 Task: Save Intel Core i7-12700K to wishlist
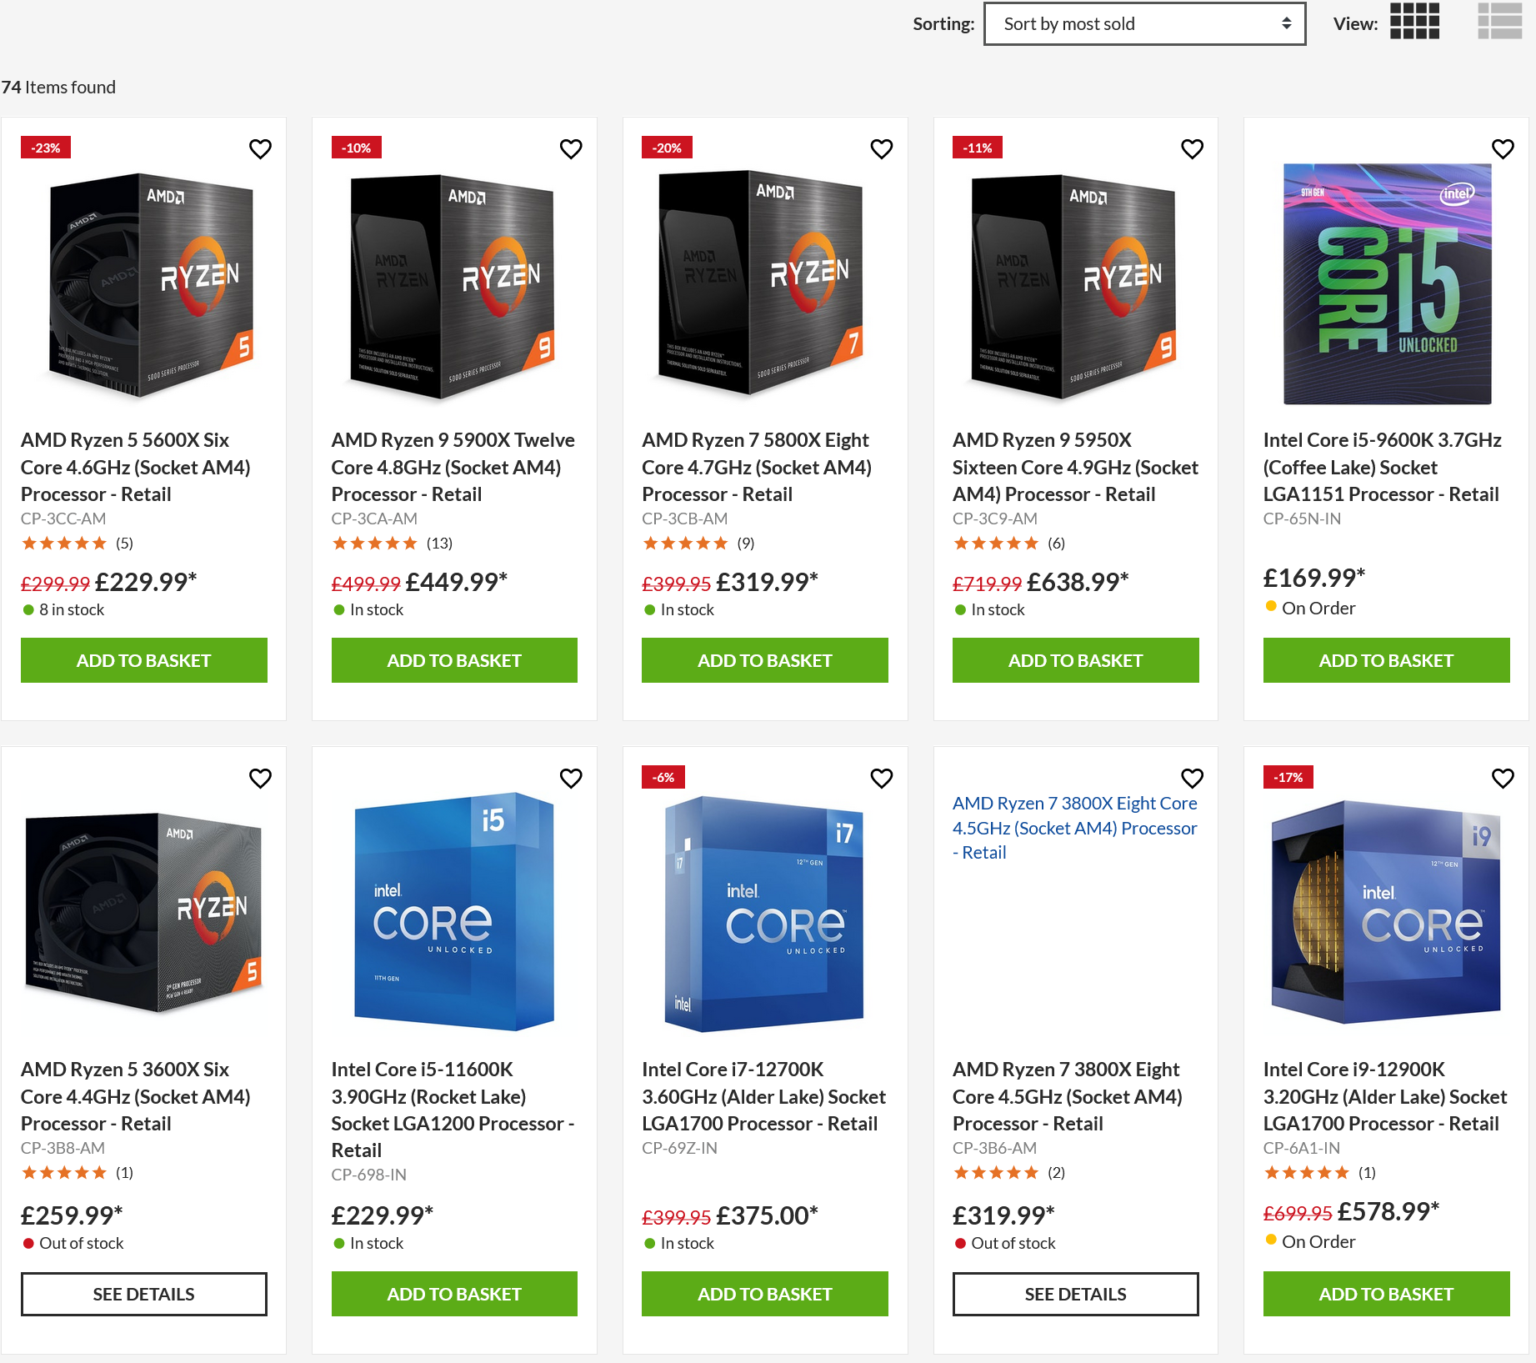(881, 778)
